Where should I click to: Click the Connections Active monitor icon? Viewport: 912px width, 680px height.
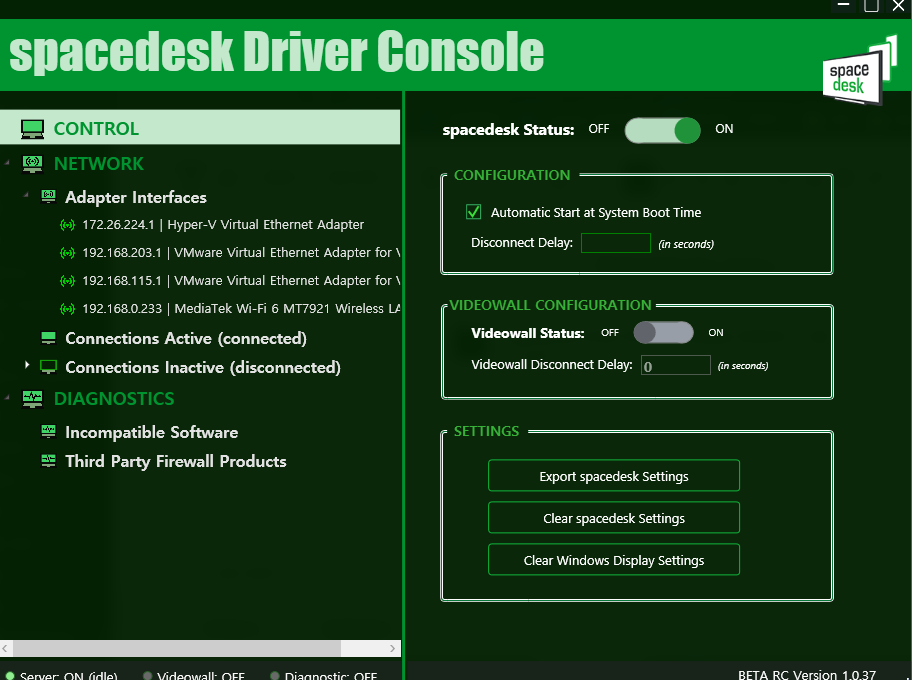(49, 338)
